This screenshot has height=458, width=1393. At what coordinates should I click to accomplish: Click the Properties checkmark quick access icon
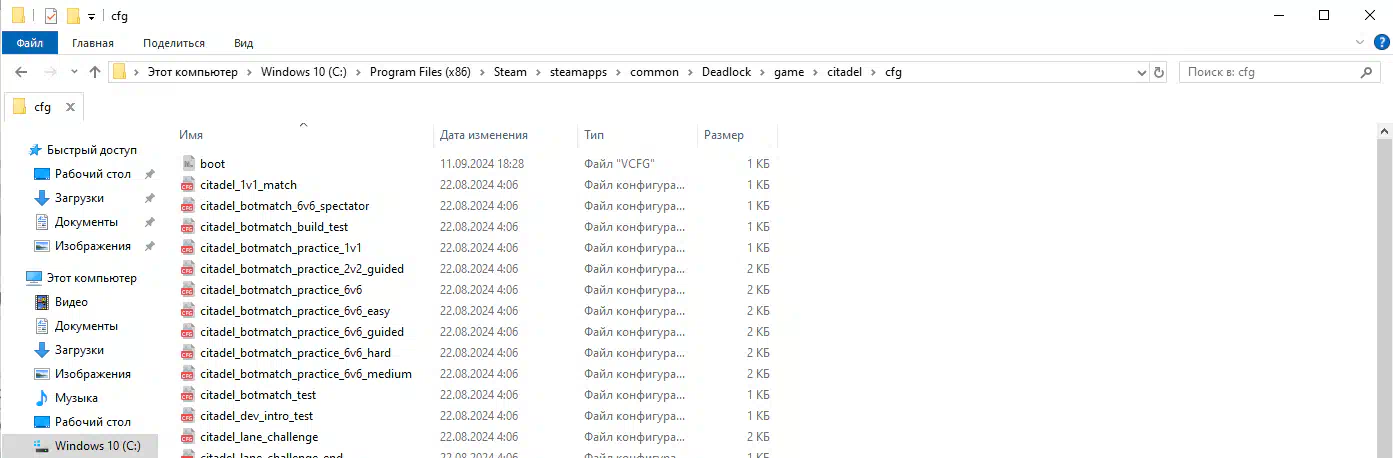pyautogui.click(x=50, y=15)
